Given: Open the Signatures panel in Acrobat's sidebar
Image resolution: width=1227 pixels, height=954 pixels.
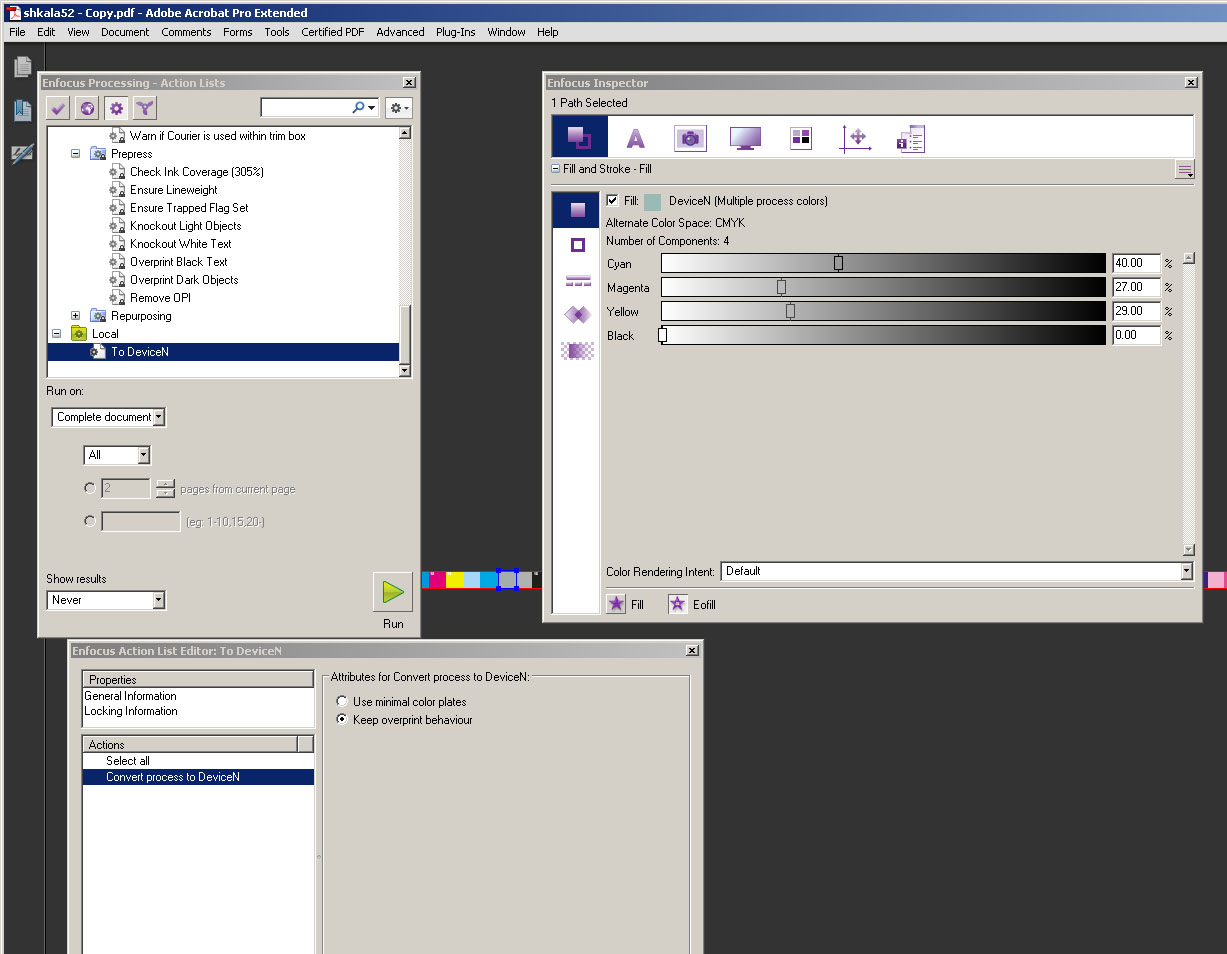Looking at the screenshot, I should tap(22, 154).
